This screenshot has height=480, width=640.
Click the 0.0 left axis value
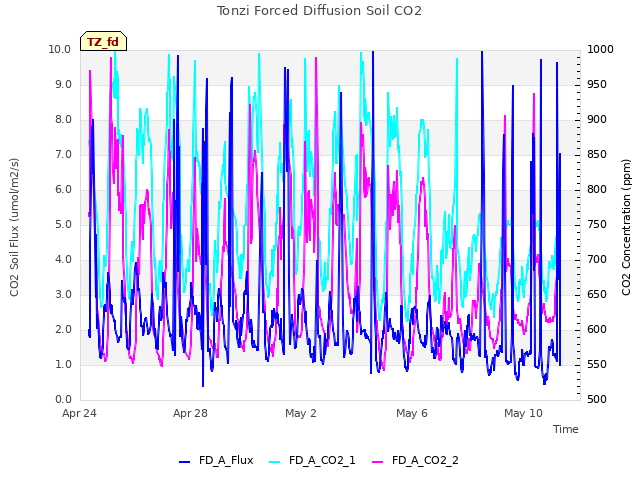[63, 400]
